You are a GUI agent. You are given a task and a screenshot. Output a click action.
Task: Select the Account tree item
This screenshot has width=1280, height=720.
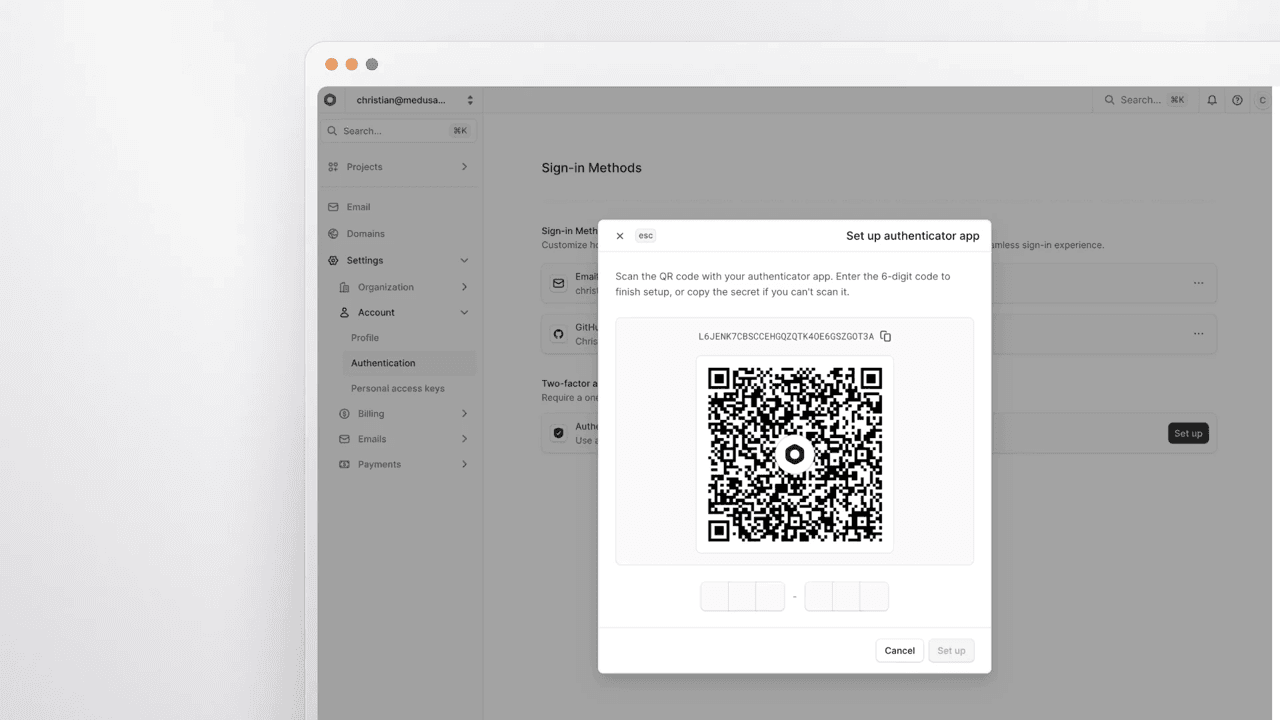405,313
